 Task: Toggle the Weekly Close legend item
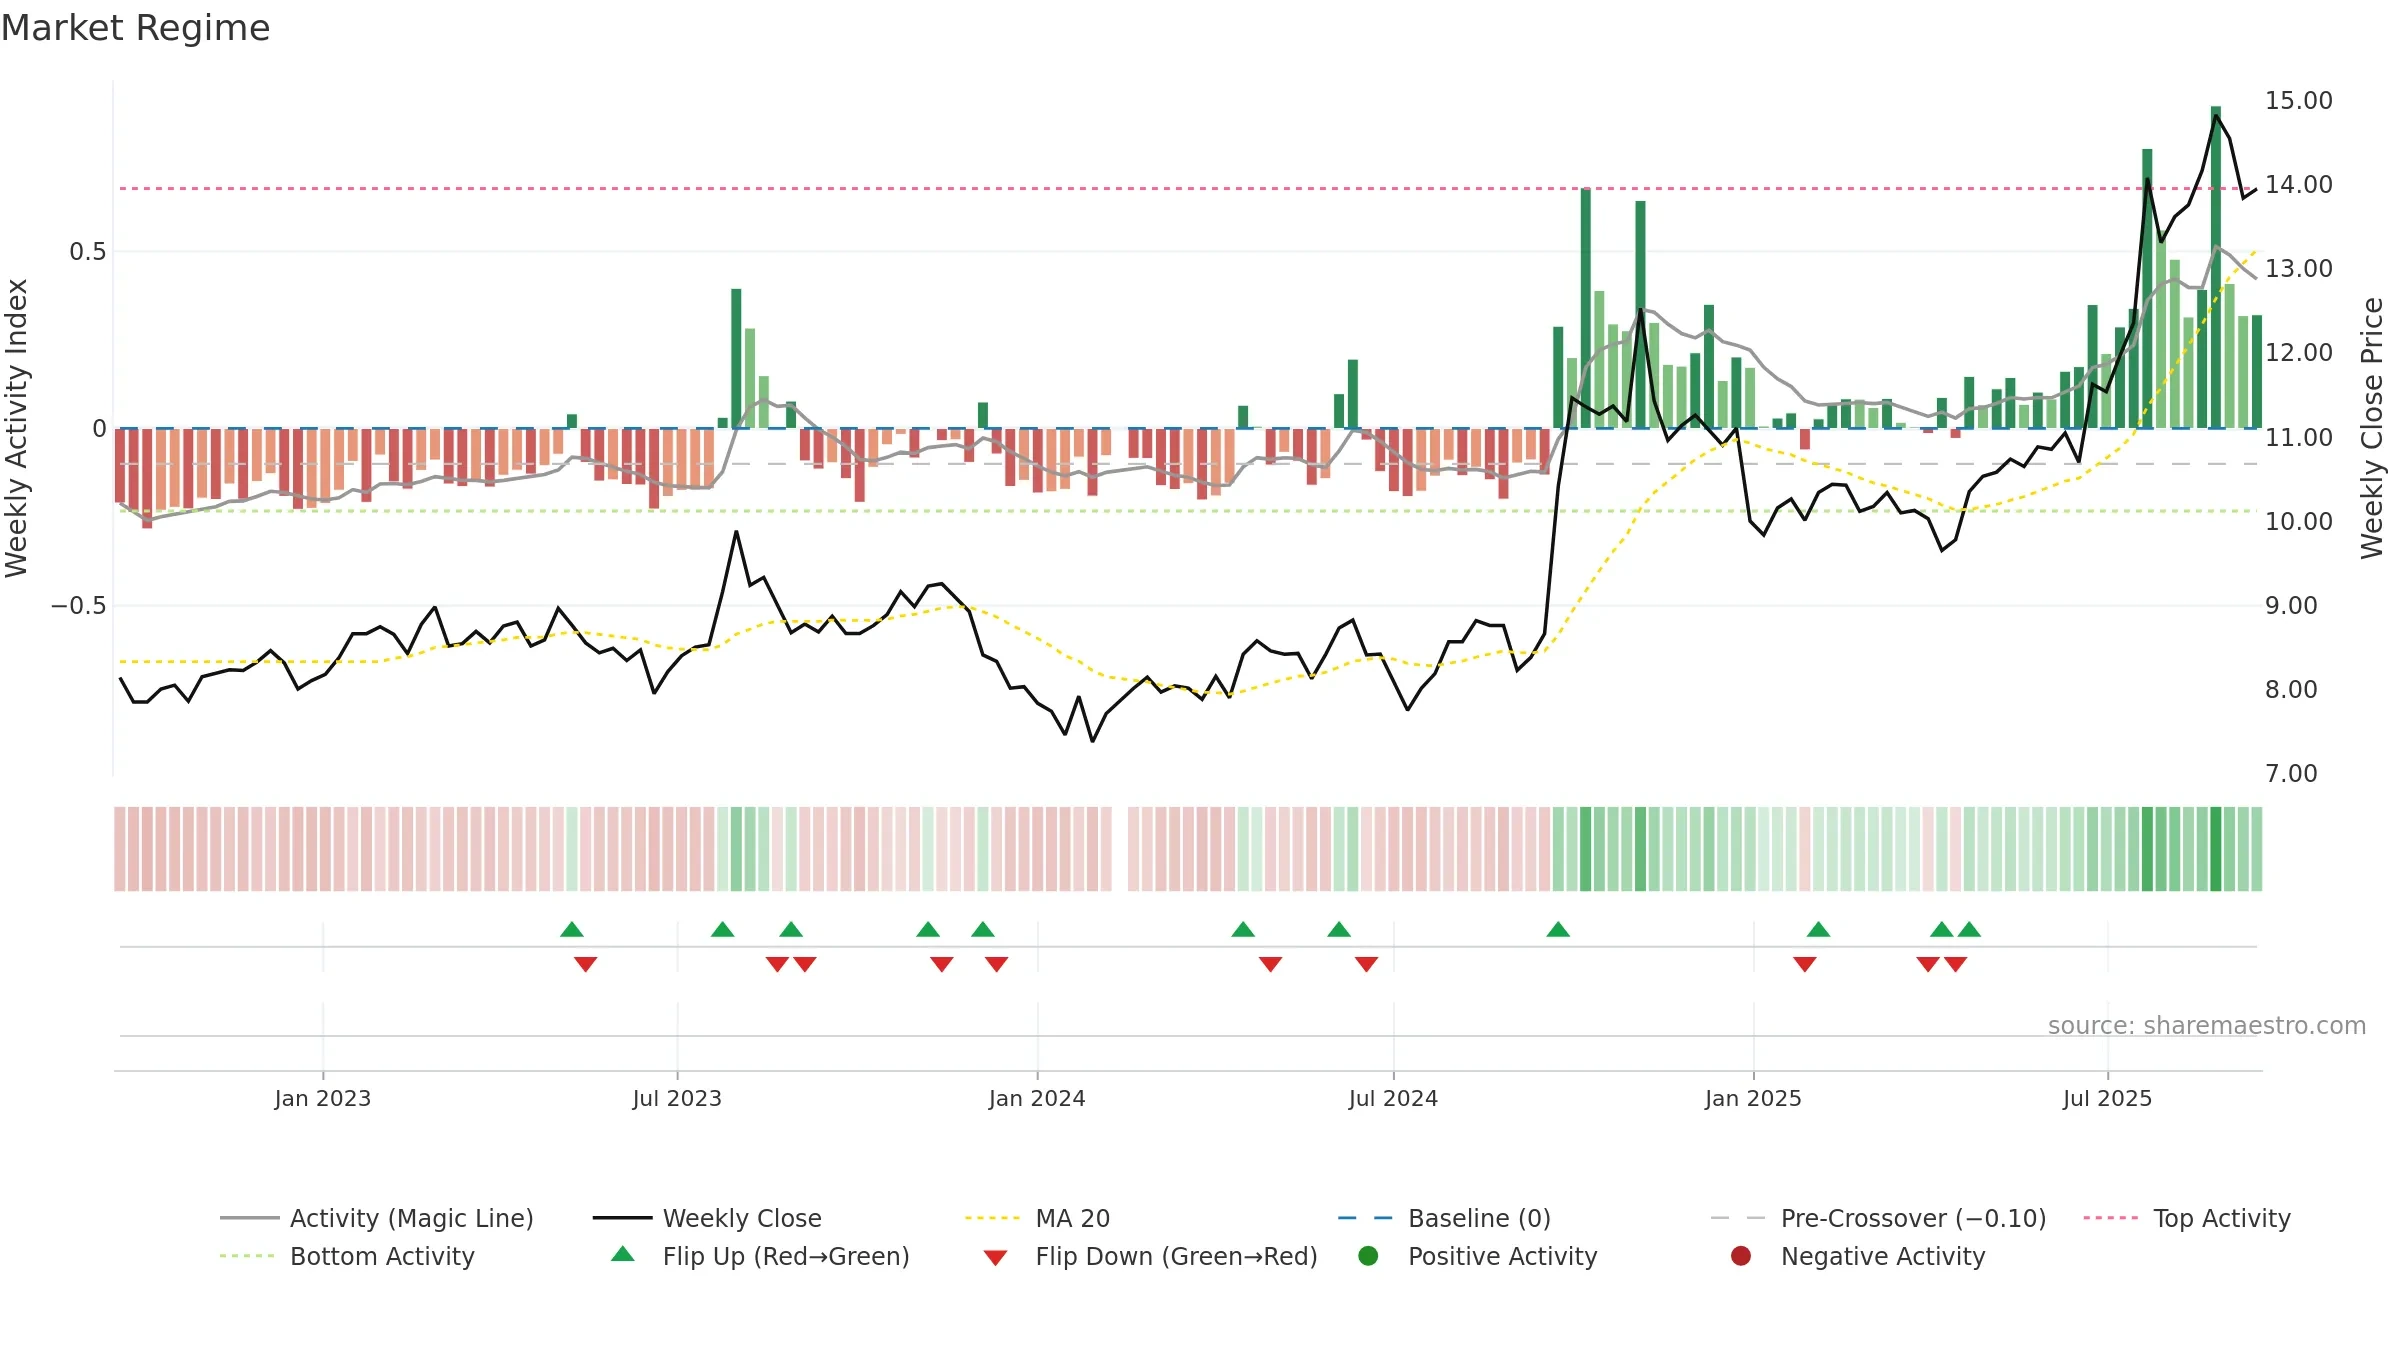pos(707,1218)
